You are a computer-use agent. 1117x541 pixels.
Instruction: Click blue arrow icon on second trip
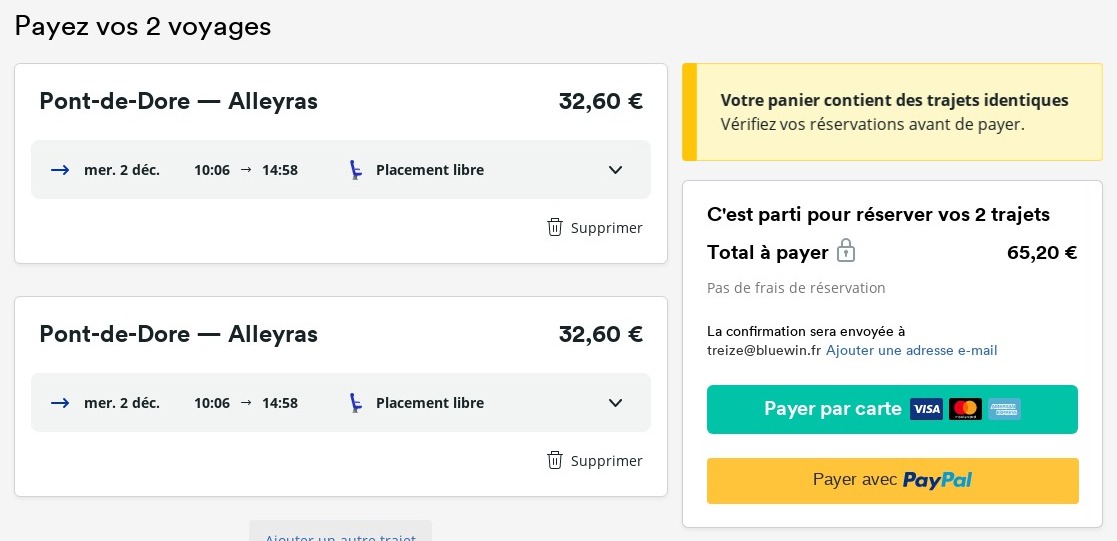(61, 403)
